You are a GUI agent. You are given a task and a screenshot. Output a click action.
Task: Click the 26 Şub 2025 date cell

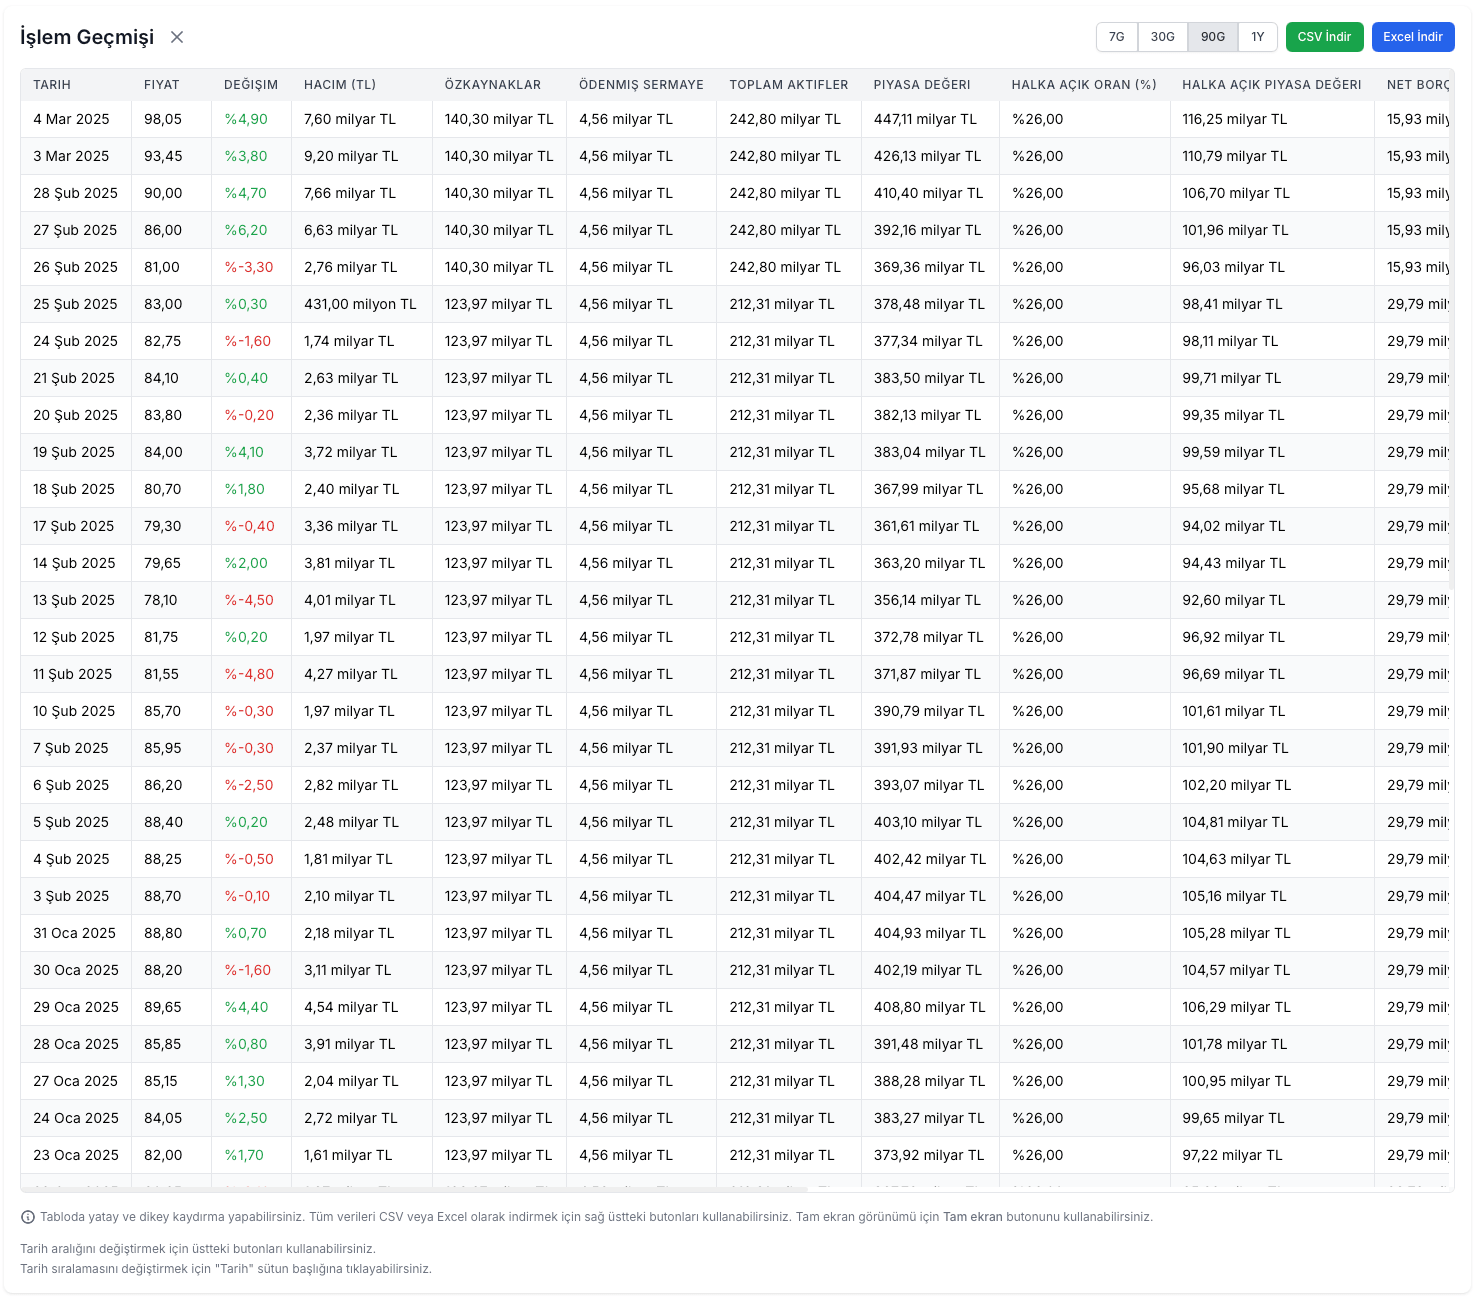pos(75,267)
